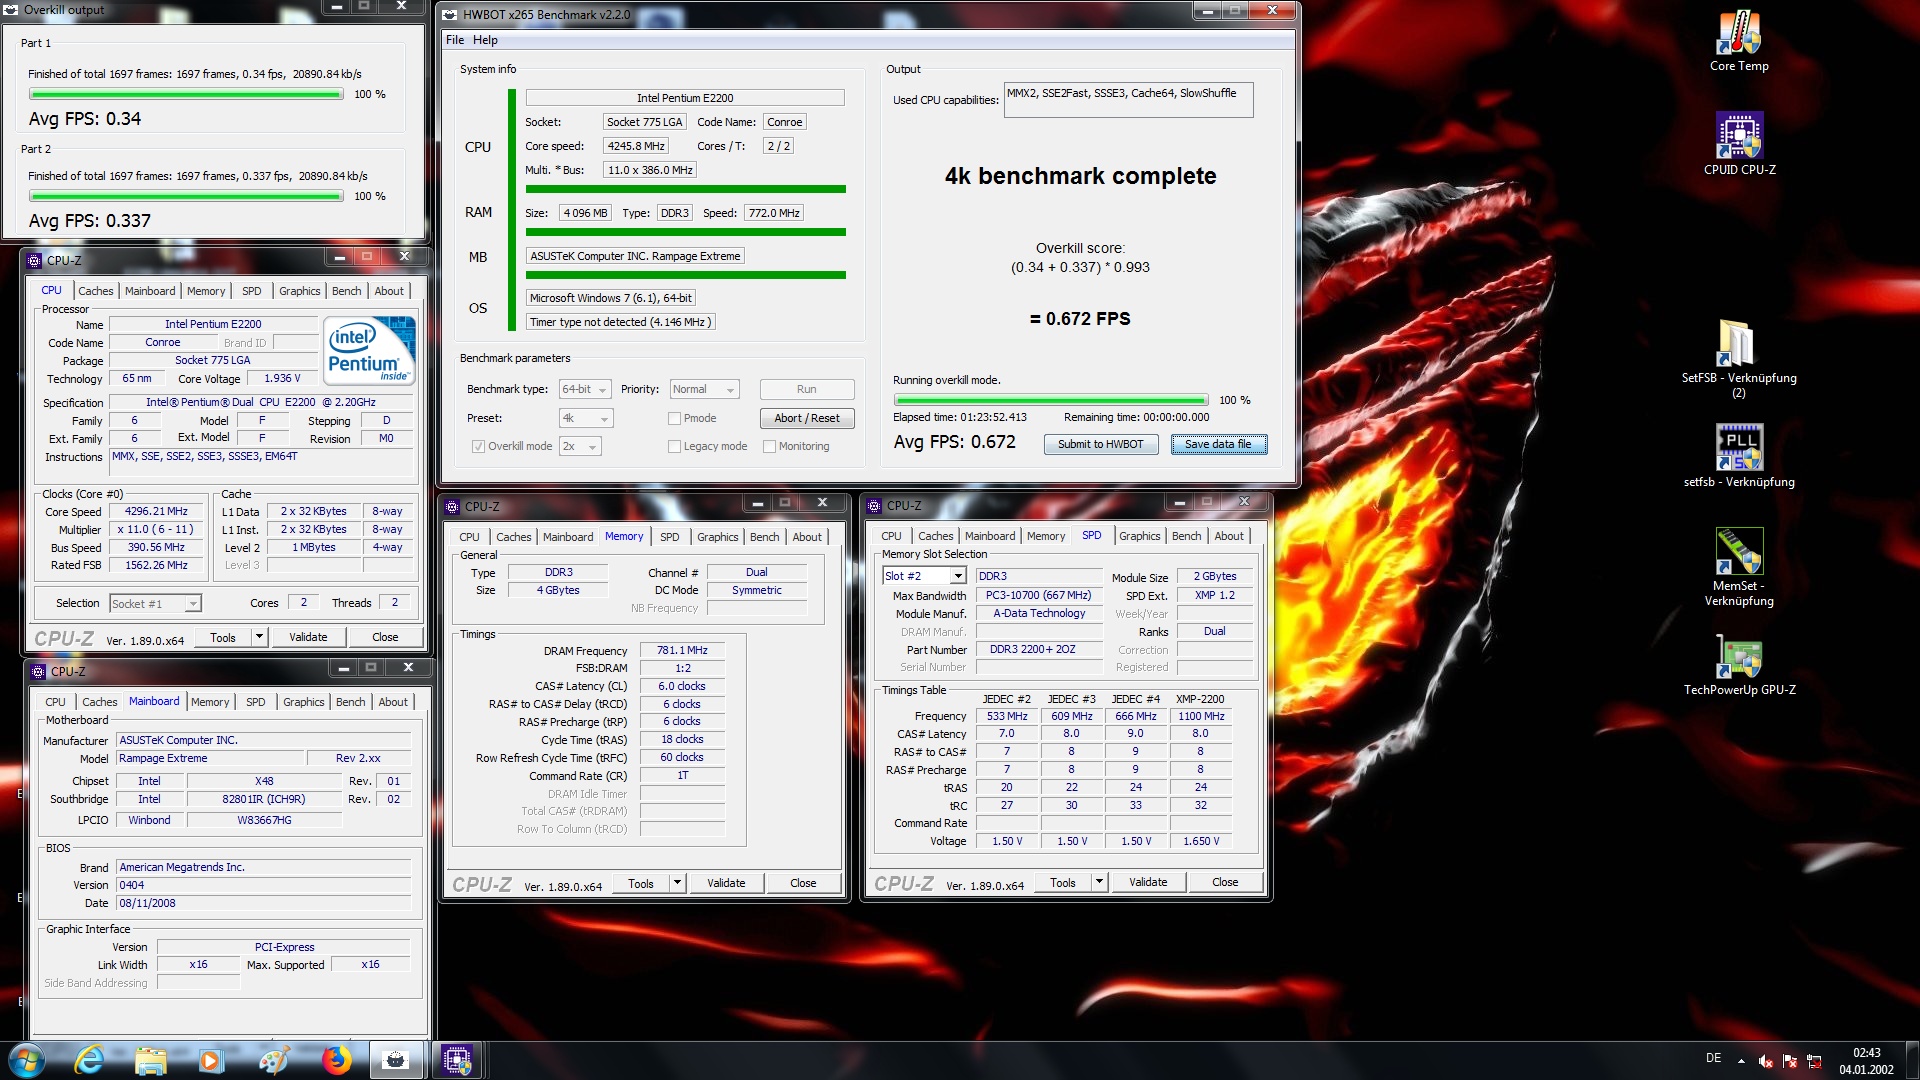
Task: Switch to Bench tab in CPU-Z Memory window
Action: (x=764, y=537)
